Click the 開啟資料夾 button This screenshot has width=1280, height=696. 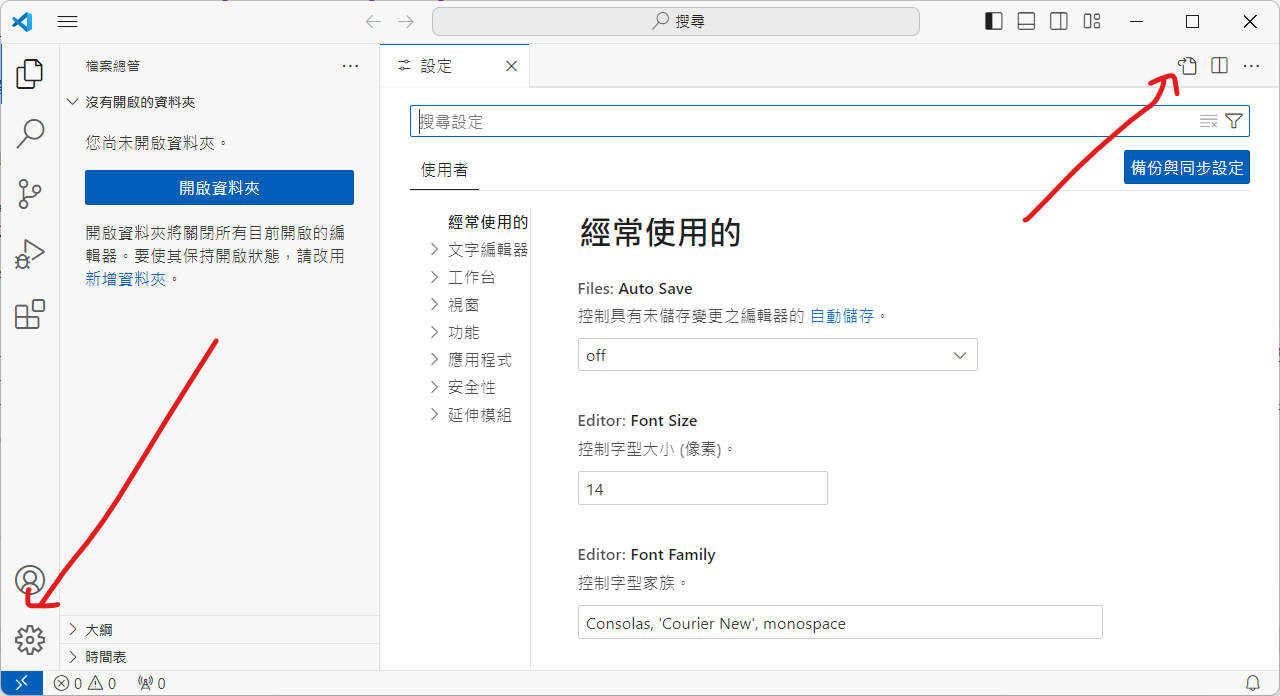(219, 187)
